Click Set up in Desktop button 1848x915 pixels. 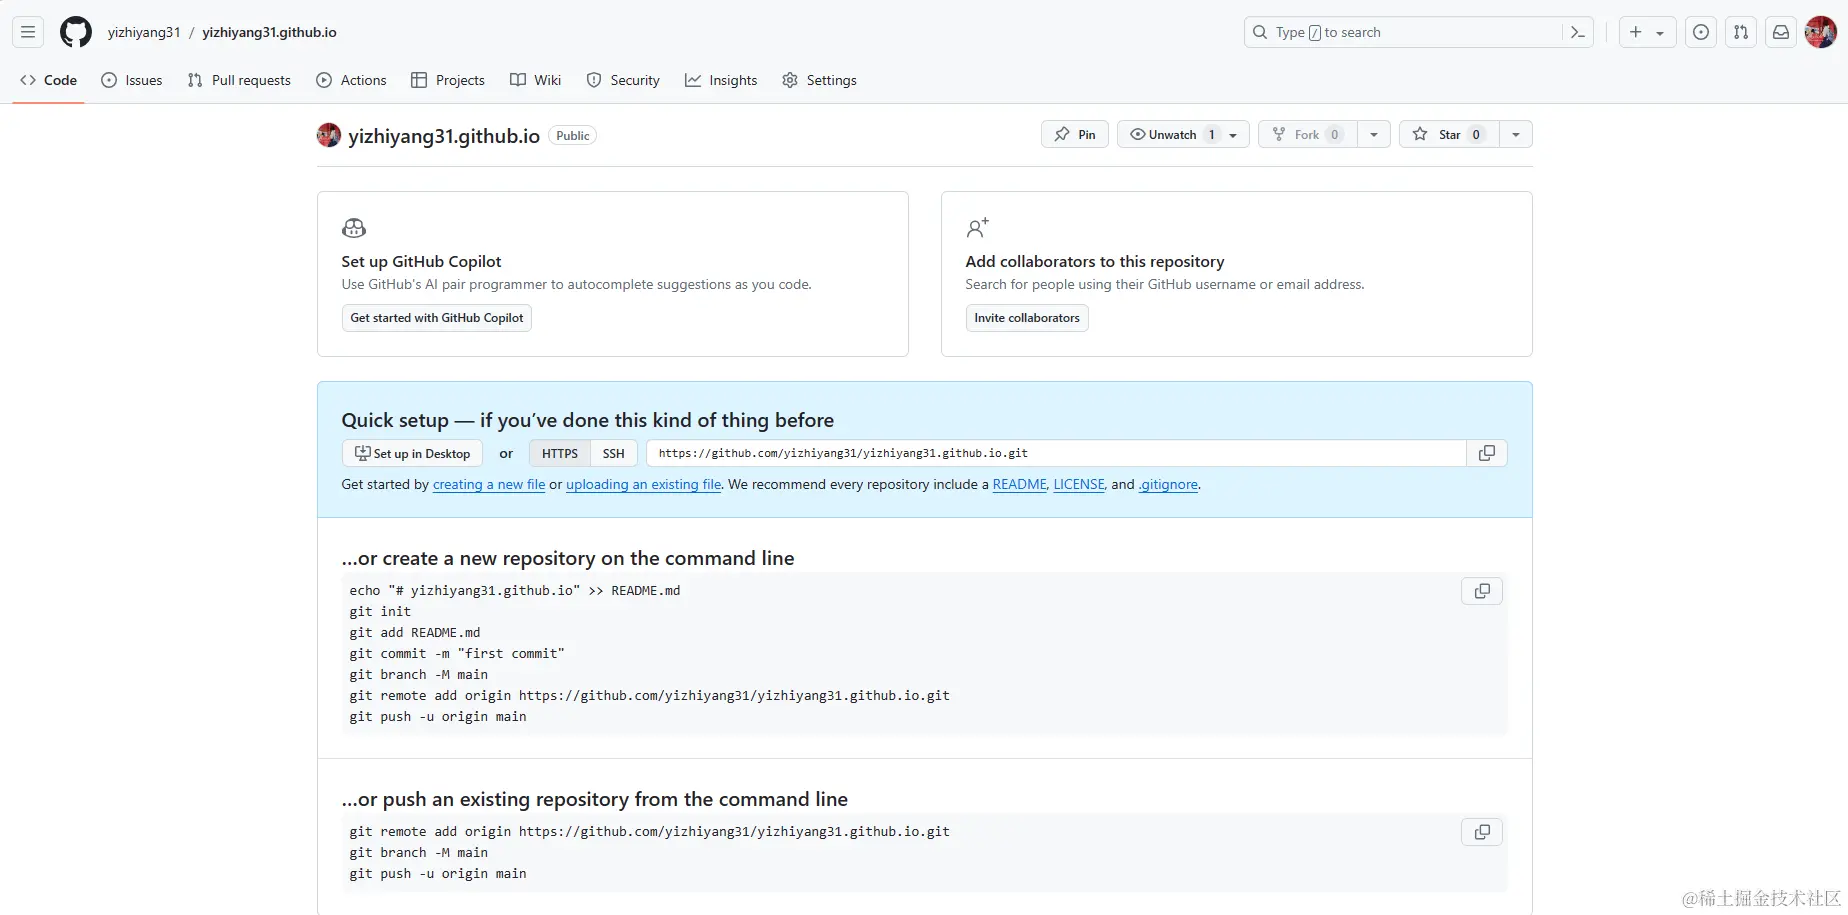pyautogui.click(x=412, y=453)
